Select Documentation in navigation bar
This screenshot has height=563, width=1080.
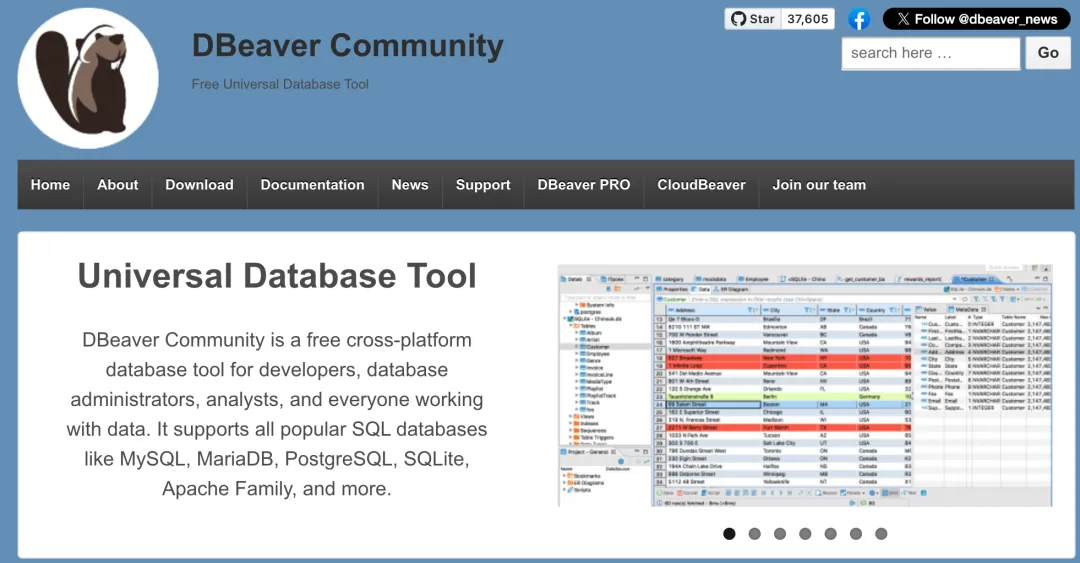[x=312, y=185]
